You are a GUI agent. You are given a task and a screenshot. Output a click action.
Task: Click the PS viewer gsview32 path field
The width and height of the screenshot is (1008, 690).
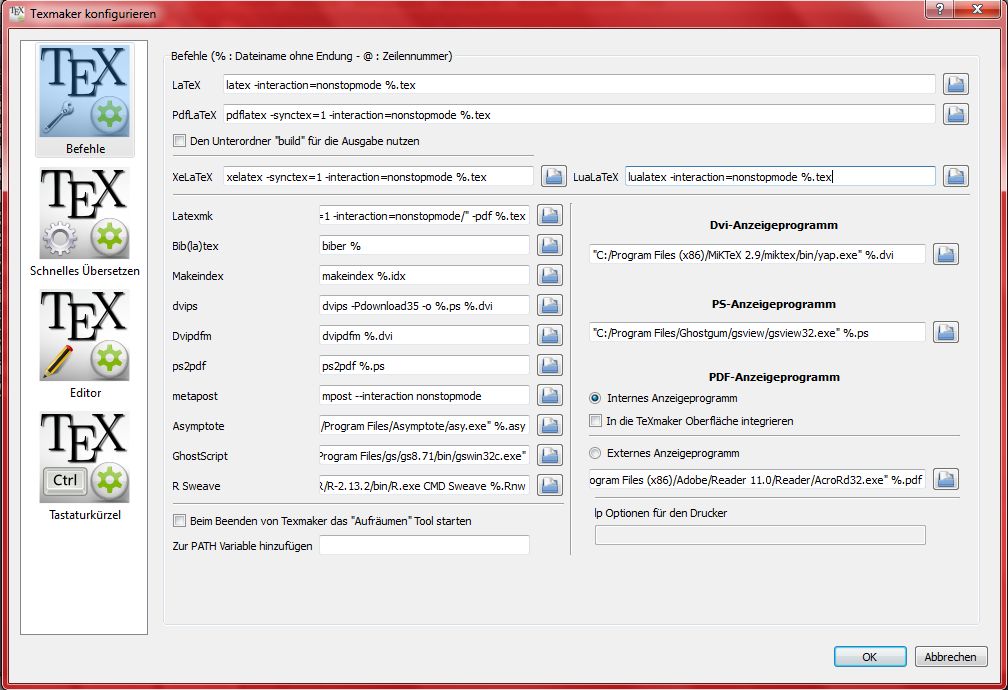tap(757, 332)
